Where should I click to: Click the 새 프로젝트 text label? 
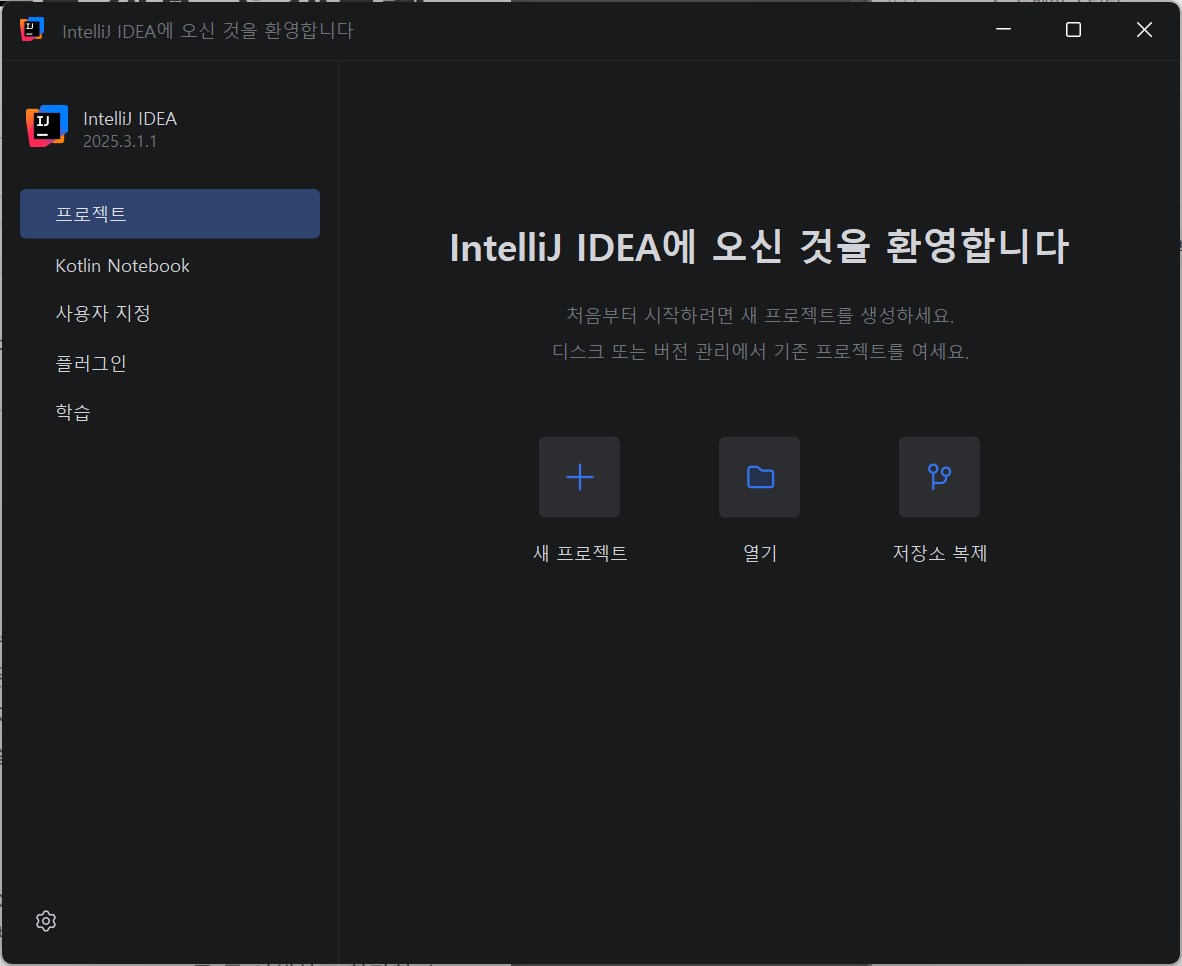580,553
